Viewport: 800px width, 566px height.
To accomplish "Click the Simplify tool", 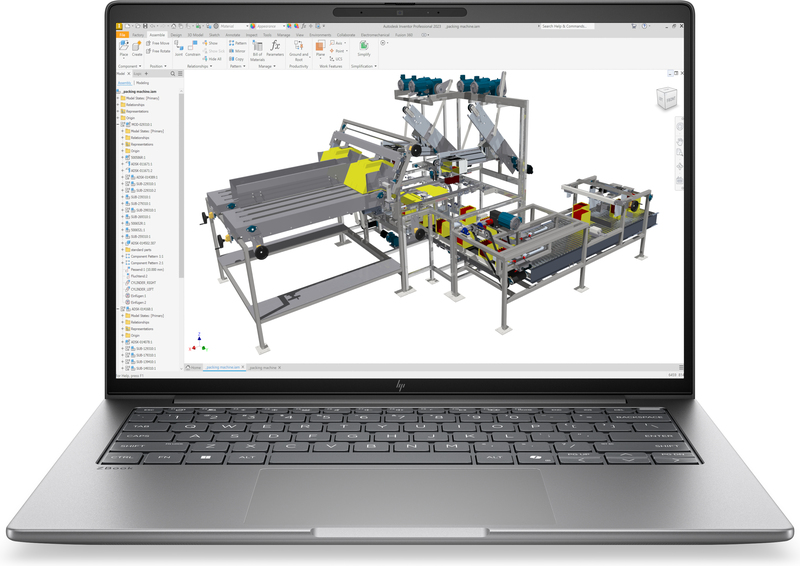I will point(364,49).
